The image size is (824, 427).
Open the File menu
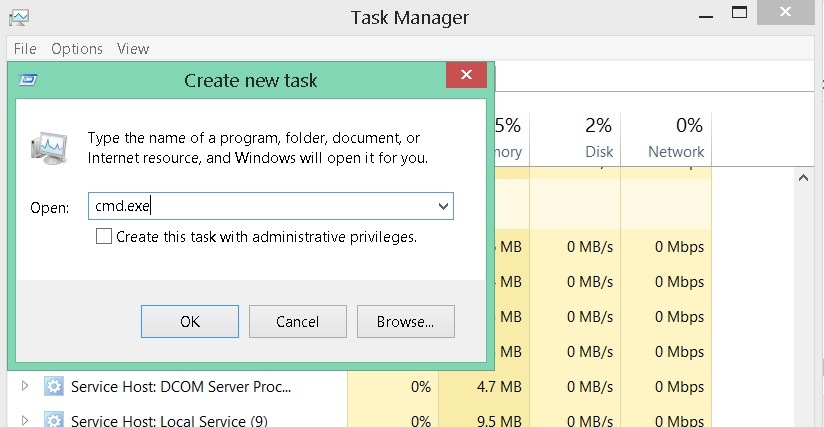click(x=25, y=48)
